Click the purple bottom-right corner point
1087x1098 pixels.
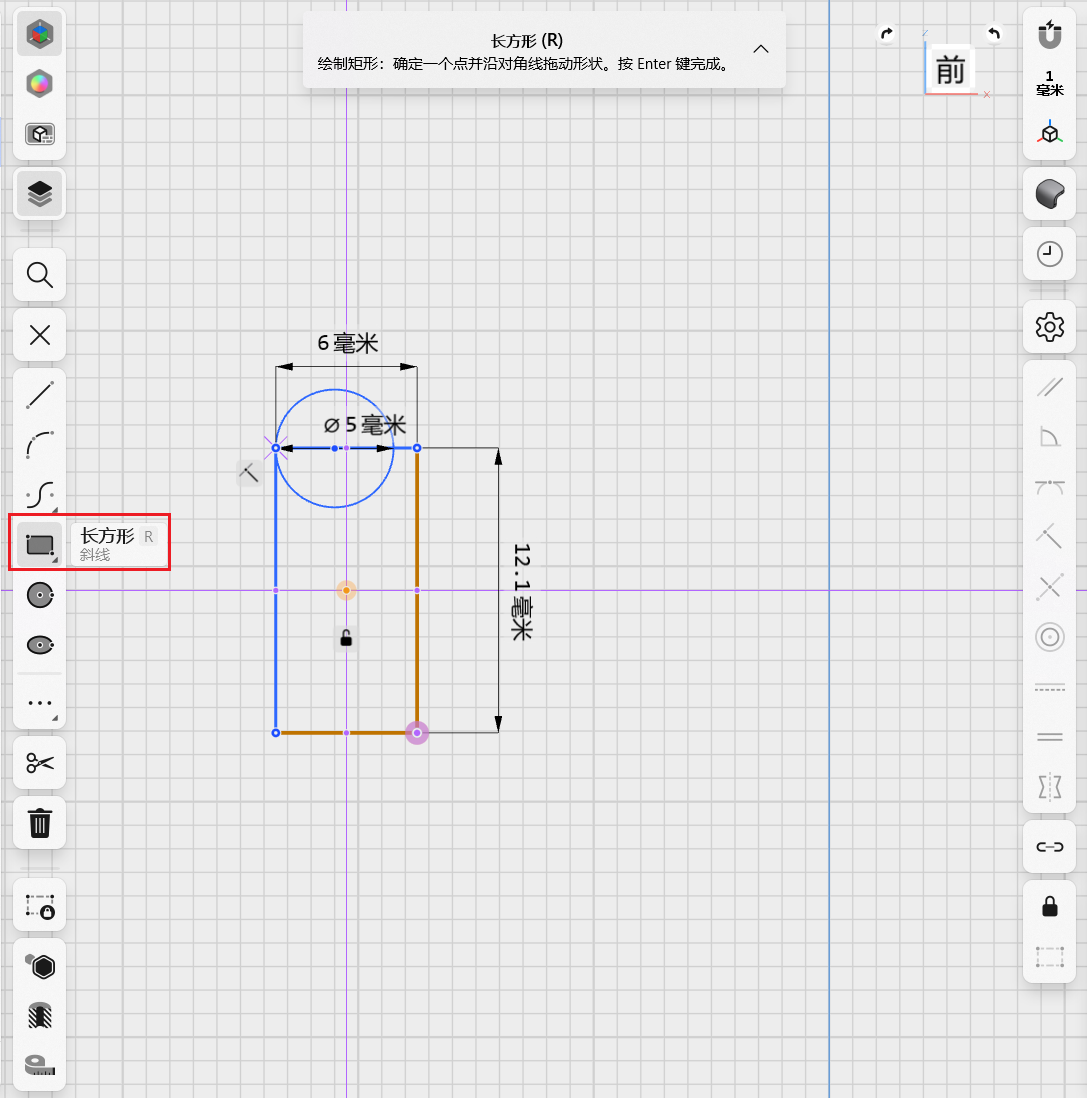(x=417, y=732)
